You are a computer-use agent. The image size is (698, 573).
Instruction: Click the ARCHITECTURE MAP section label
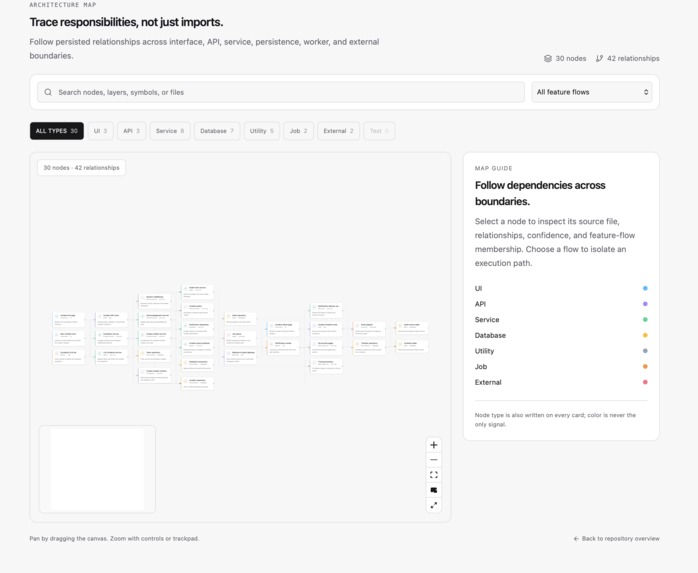tap(63, 4)
